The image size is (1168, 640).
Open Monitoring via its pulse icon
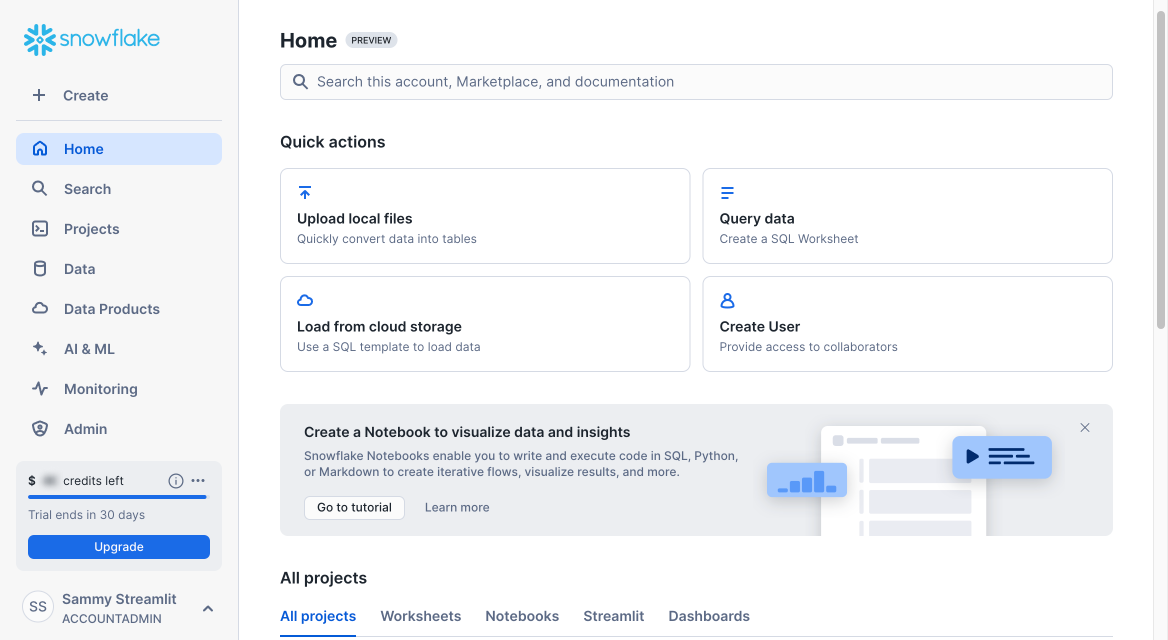(x=40, y=388)
